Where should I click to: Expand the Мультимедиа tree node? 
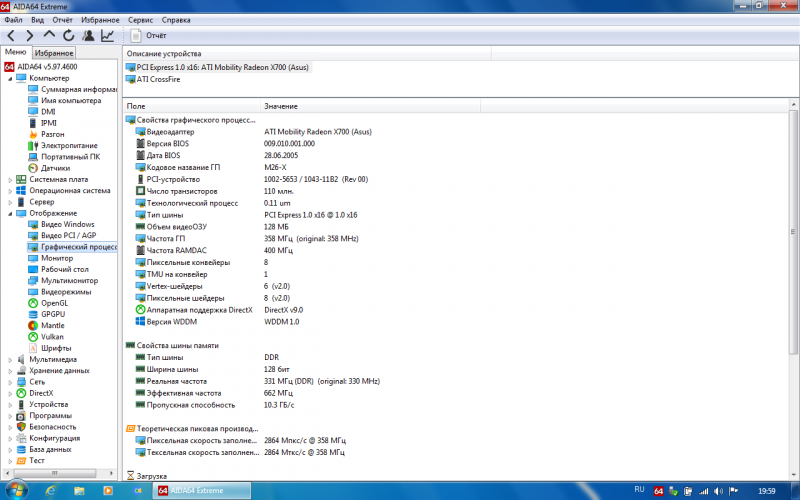click(11, 359)
